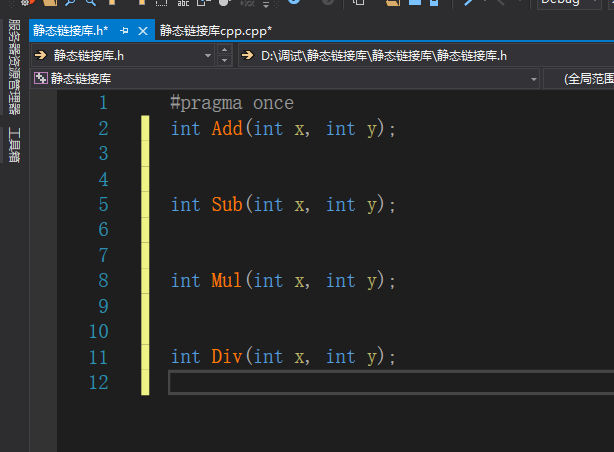Expand the 静态链接库 project scope dropdown
The height and width of the screenshot is (452, 614).
(533, 78)
